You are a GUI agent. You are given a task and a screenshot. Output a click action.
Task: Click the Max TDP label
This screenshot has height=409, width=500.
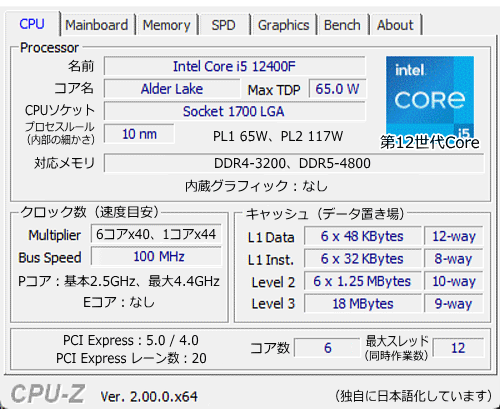point(274,90)
